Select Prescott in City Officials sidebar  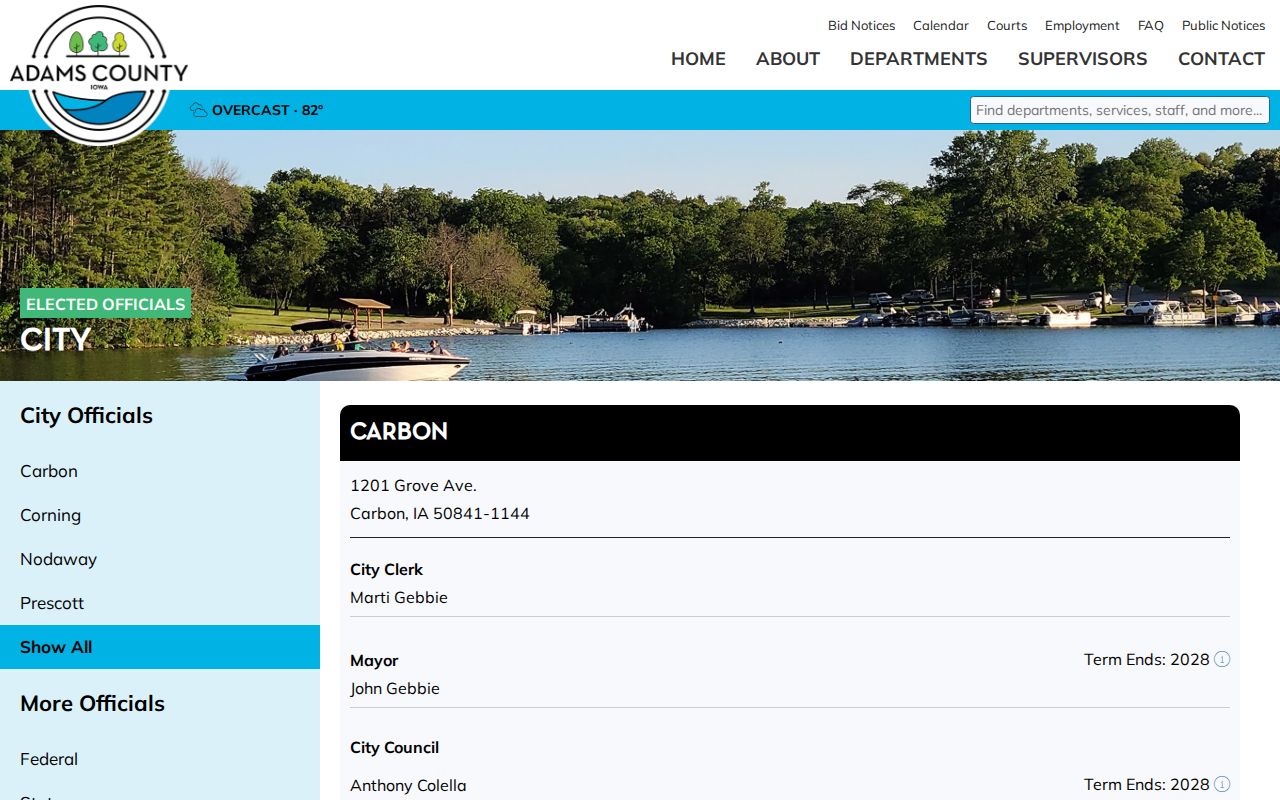point(160,603)
